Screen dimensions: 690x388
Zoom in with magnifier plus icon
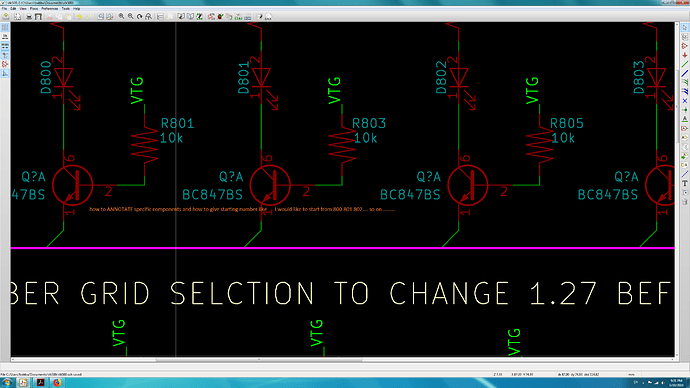tap(121, 17)
